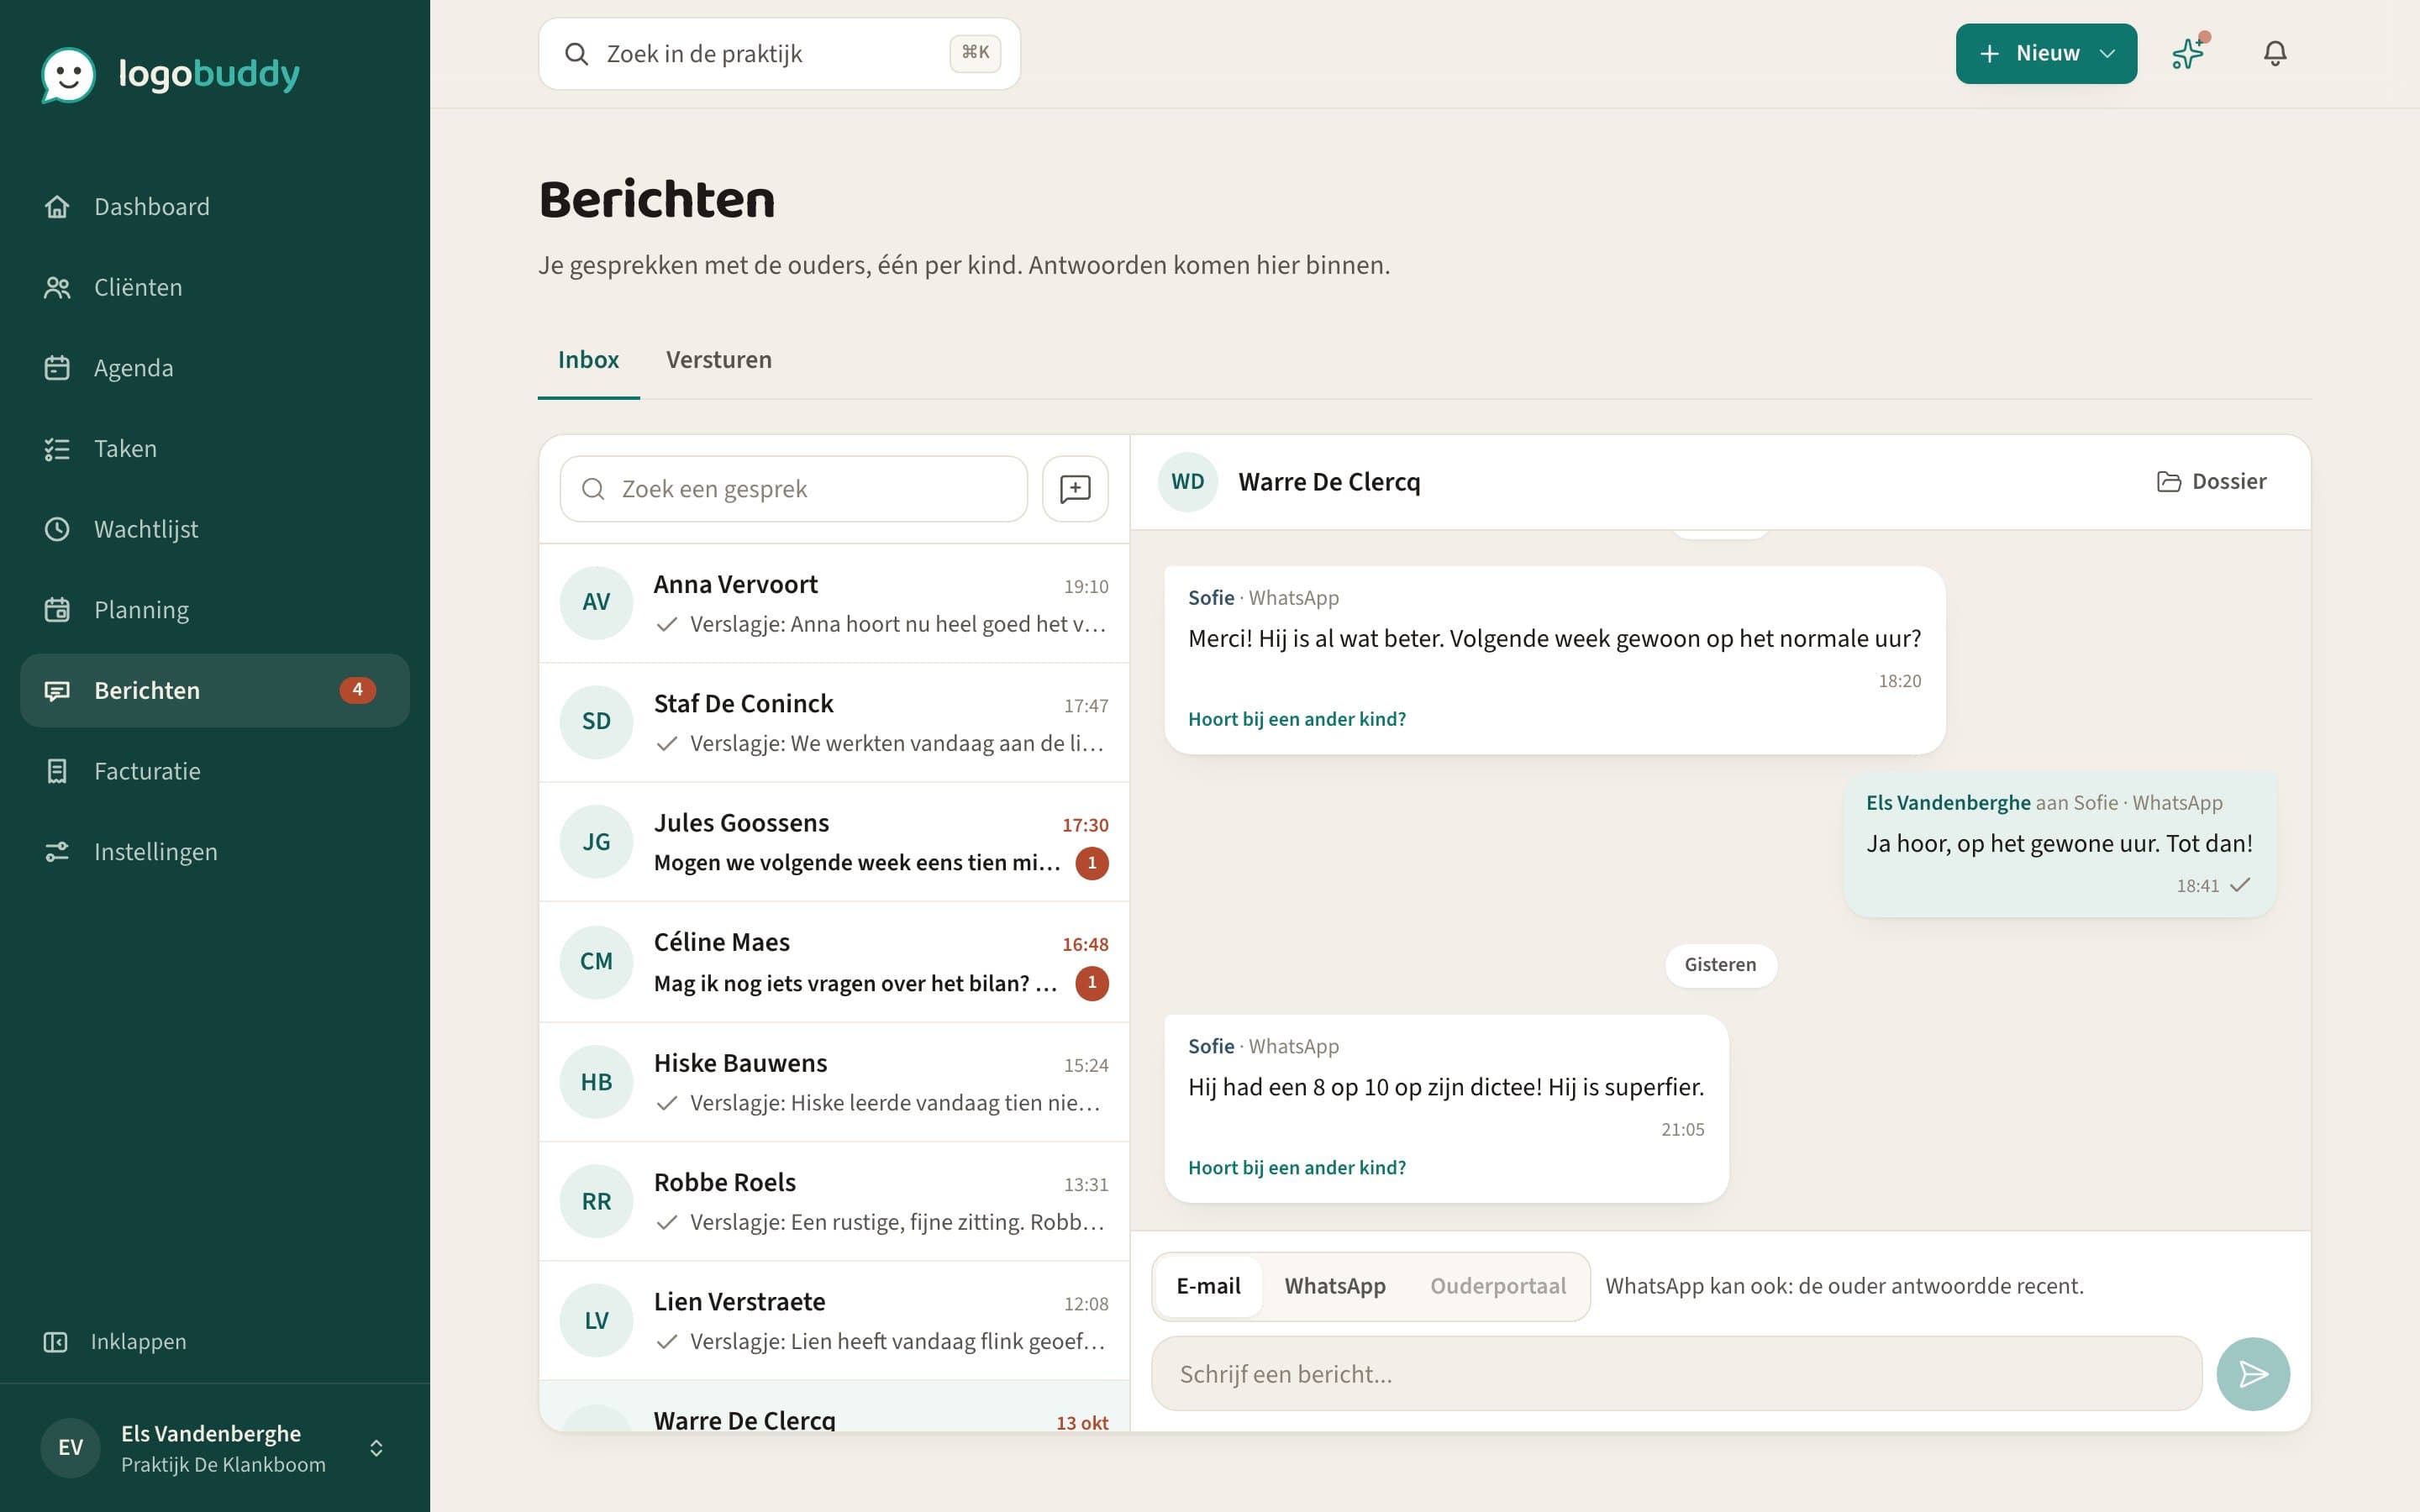
Task: Open Hiske Bauwens conversation
Action: [834, 1082]
